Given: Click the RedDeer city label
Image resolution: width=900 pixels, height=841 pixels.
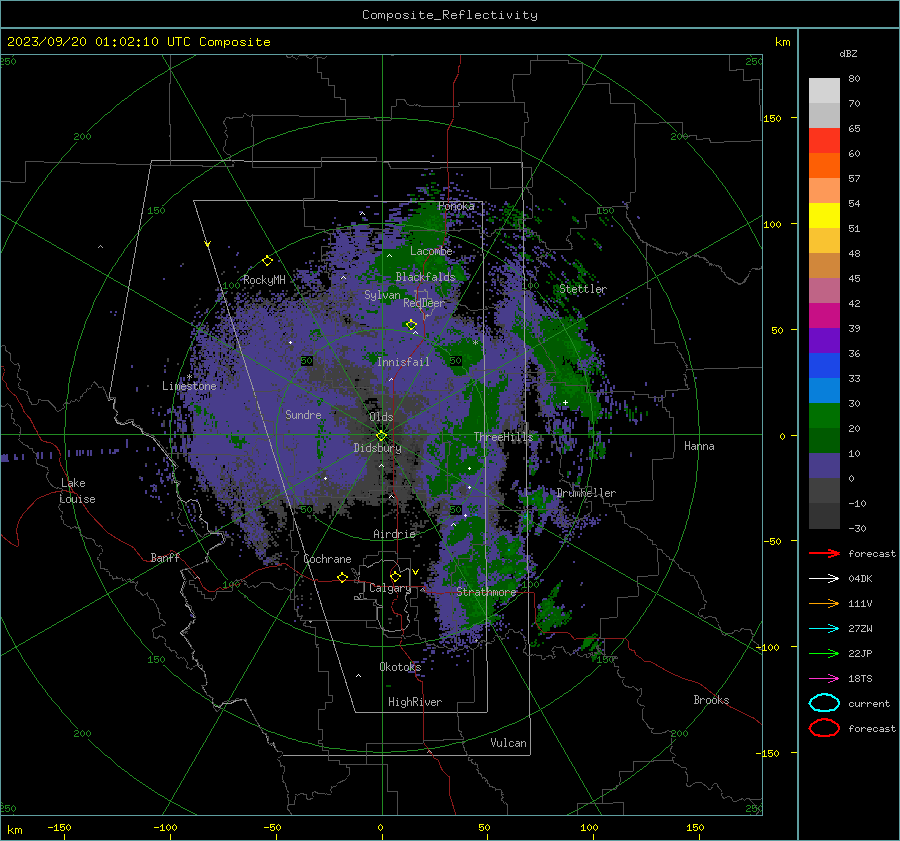Looking at the screenshot, I should (x=424, y=303).
